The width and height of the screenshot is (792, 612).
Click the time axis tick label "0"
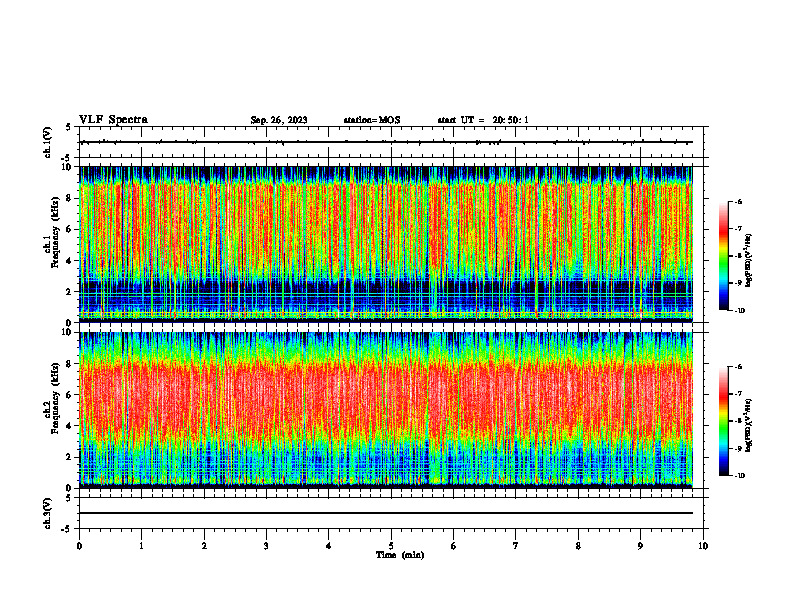[x=79, y=546]
